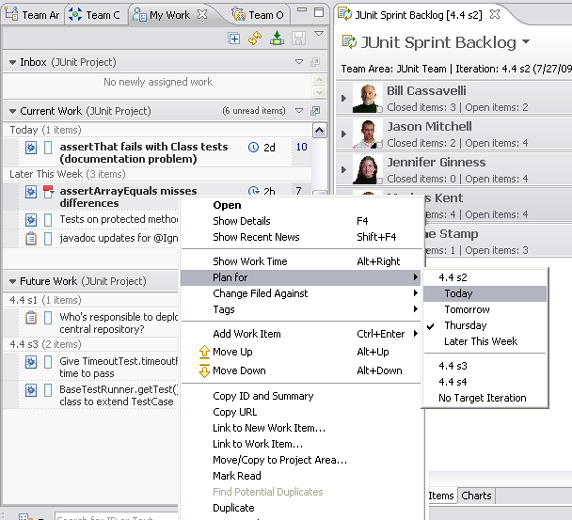Collapse the Future Work section
Image resolution: width=572 pixels, height=520 pixels.
[13, 281]
